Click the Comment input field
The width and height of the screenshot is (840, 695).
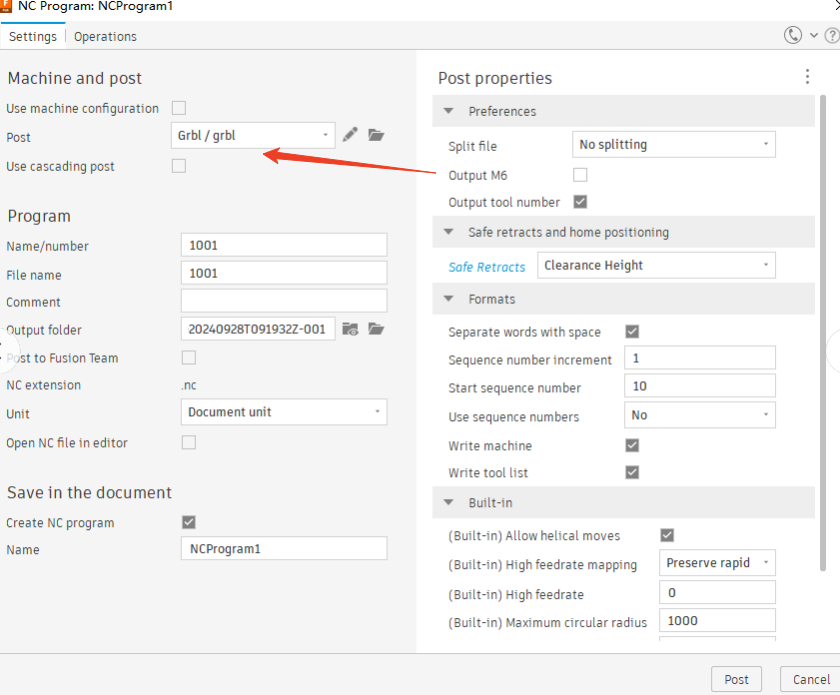point(284,301)
